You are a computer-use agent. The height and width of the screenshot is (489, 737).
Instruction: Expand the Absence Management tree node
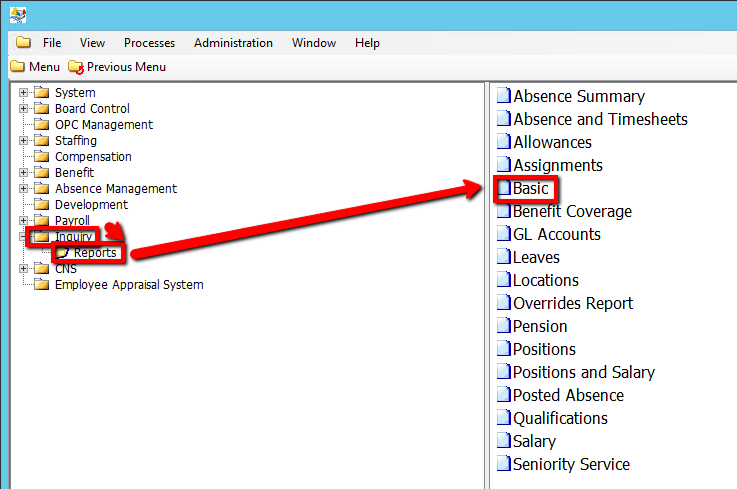tap(24, 189)
